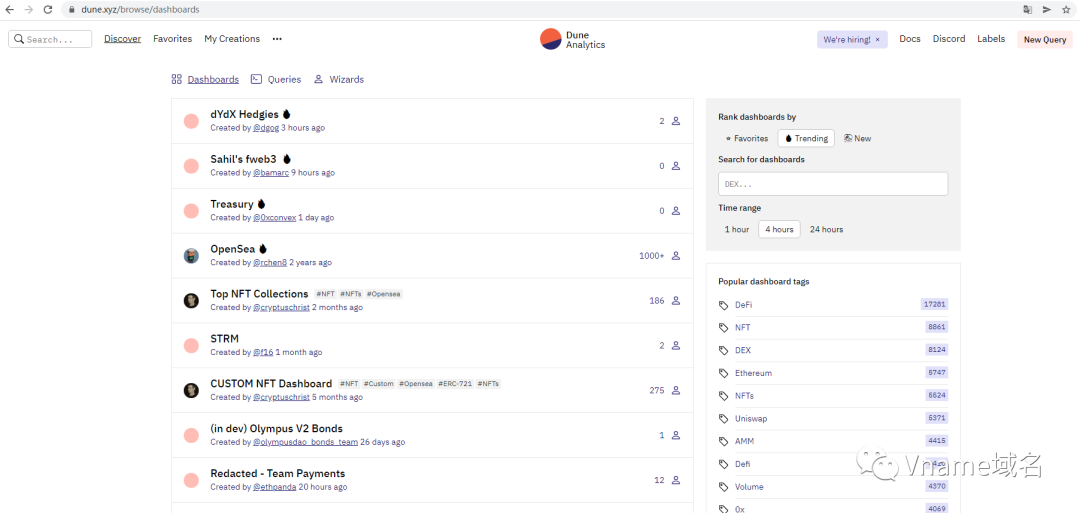This screenshot has width=1080, height=513.
Task: Click the Queries terminal icon
Action: coord(256,79)
